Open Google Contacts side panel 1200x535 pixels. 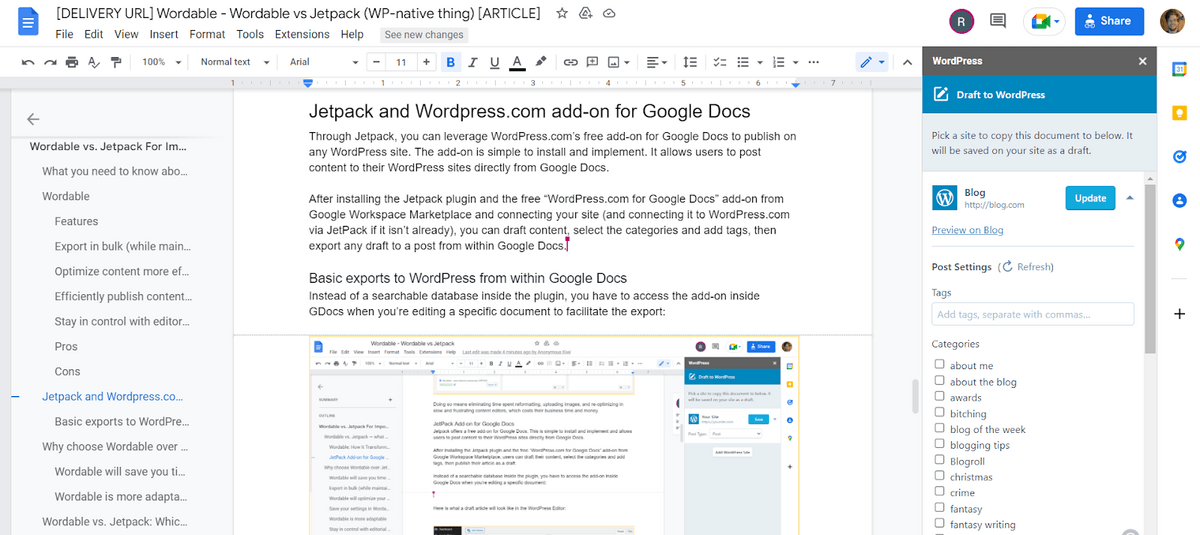tap(1179, 200)
